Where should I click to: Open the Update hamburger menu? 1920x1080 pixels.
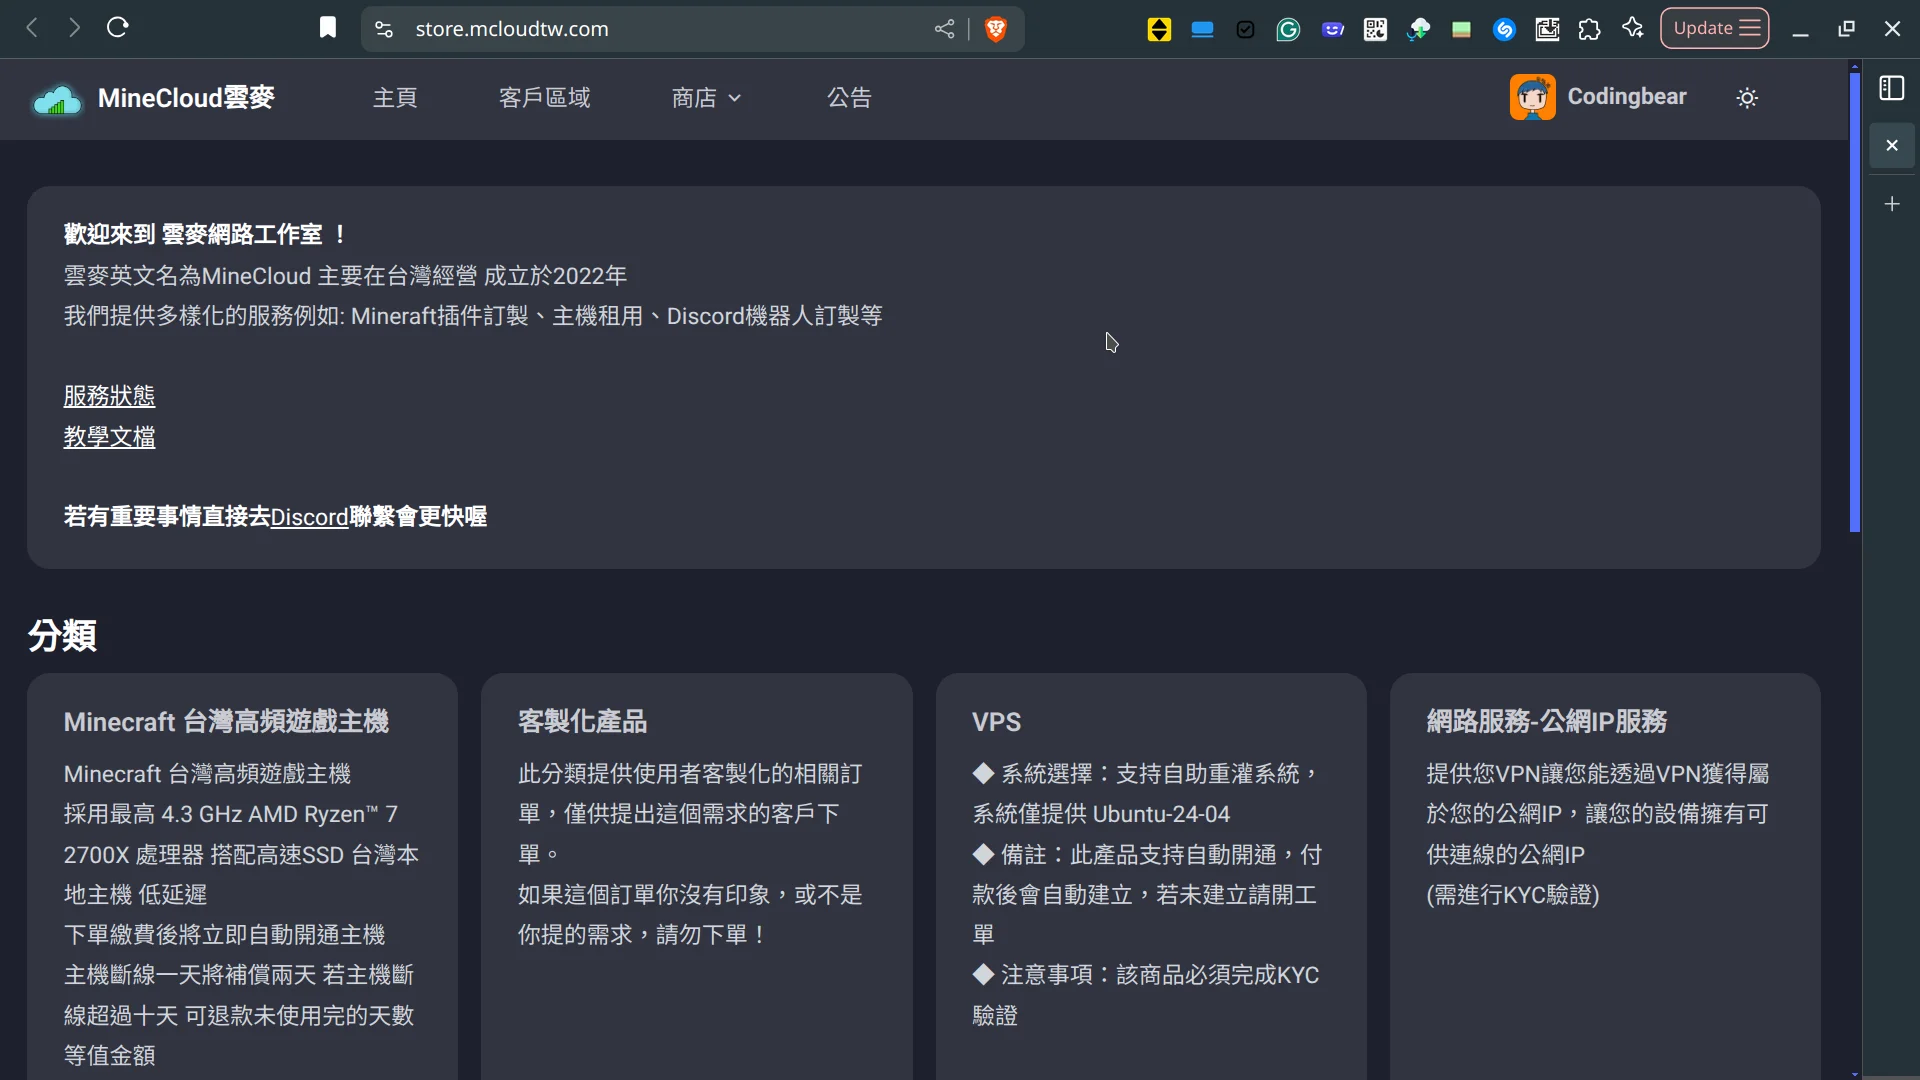coord(1715,28)
